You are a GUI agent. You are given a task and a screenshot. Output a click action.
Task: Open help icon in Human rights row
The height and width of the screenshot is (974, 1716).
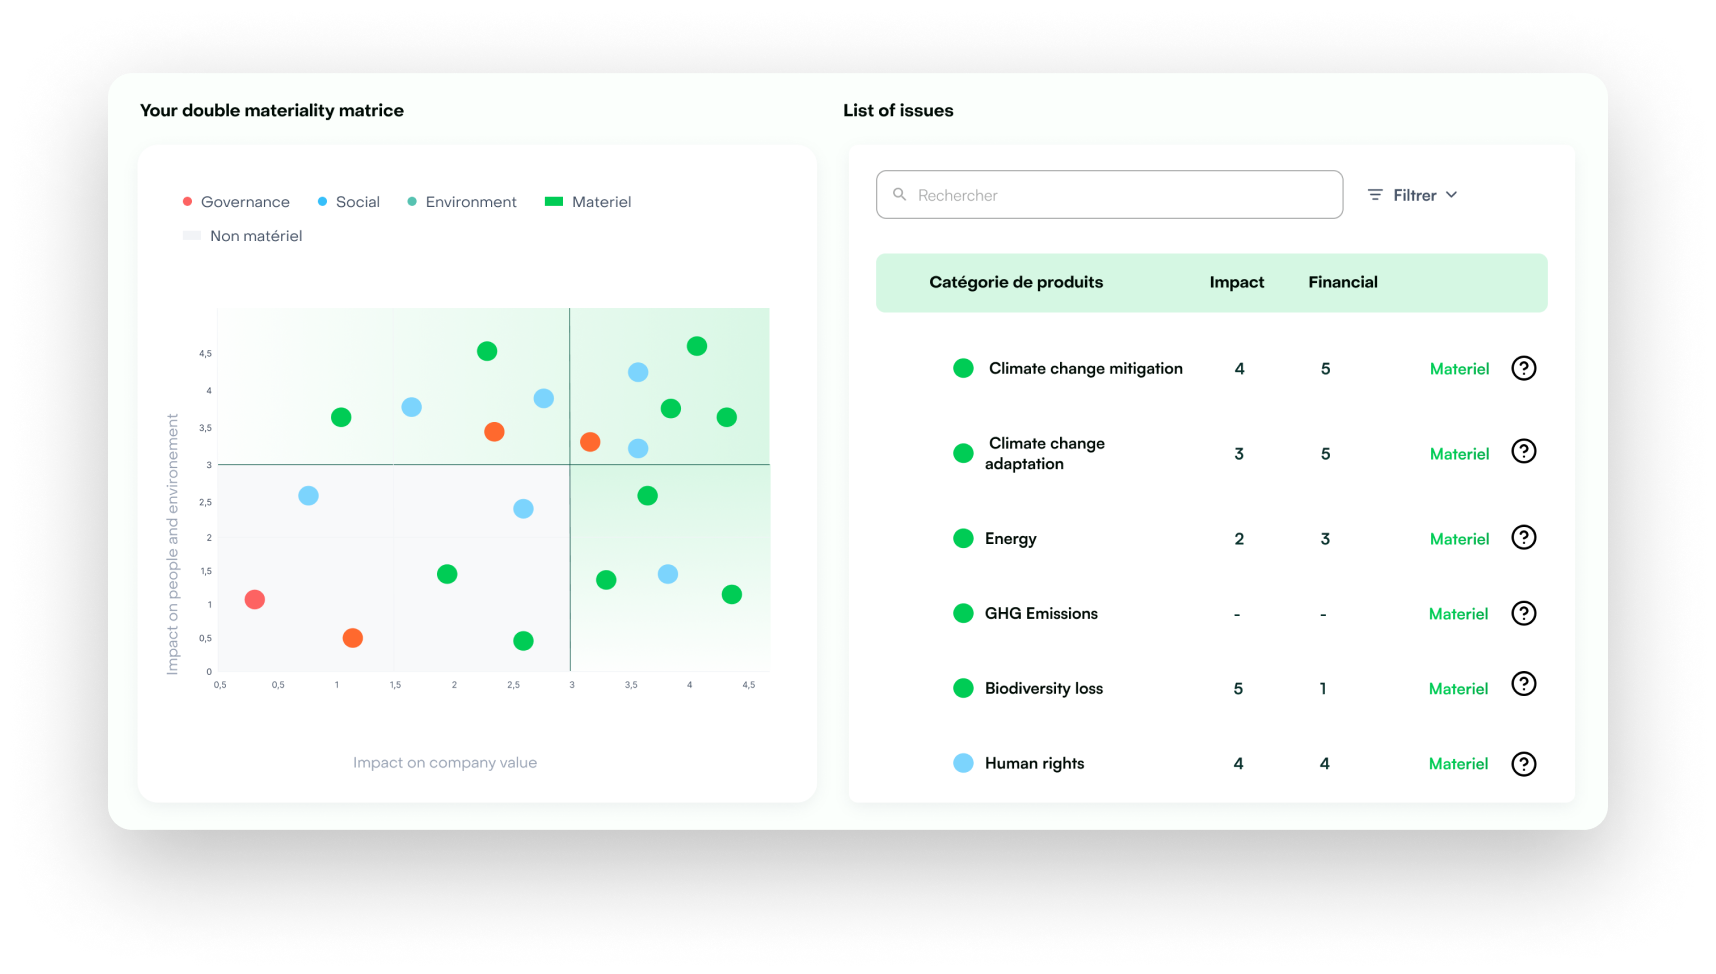point(1523,764)
